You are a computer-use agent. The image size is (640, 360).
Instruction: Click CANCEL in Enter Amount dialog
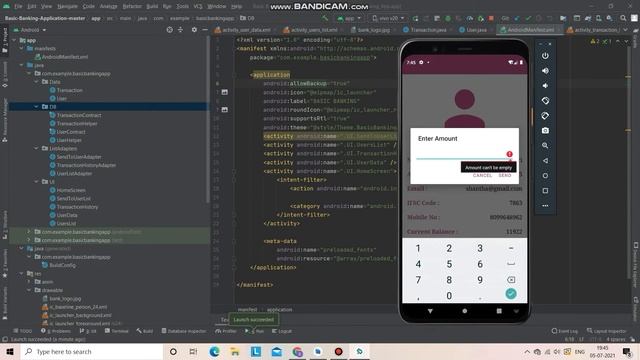click(482, 176)
